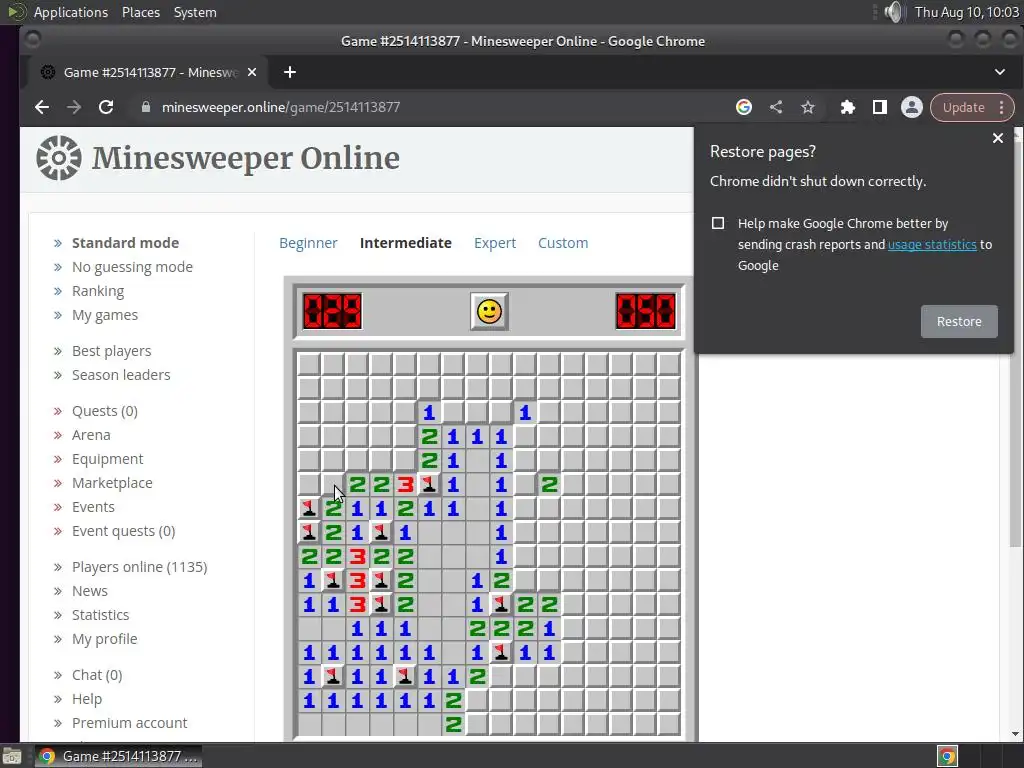Switch to Beginner difficulty
This screenshot has width=1024, height=768.
[x=308, y=243]
